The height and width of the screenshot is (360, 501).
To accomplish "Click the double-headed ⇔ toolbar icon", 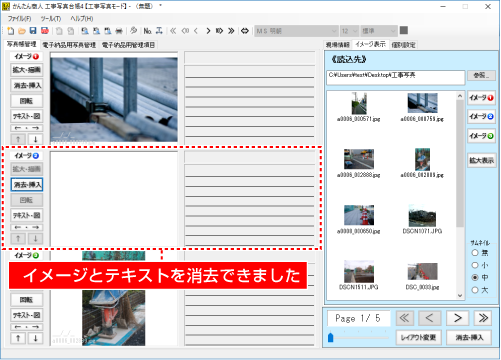I will (245, 31).
